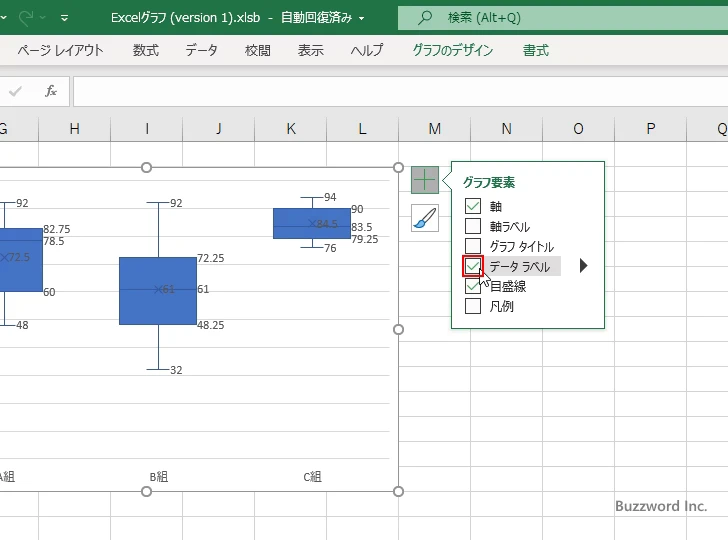Select column header N
This screenshot has width=728, height=540.
point(506,128)
